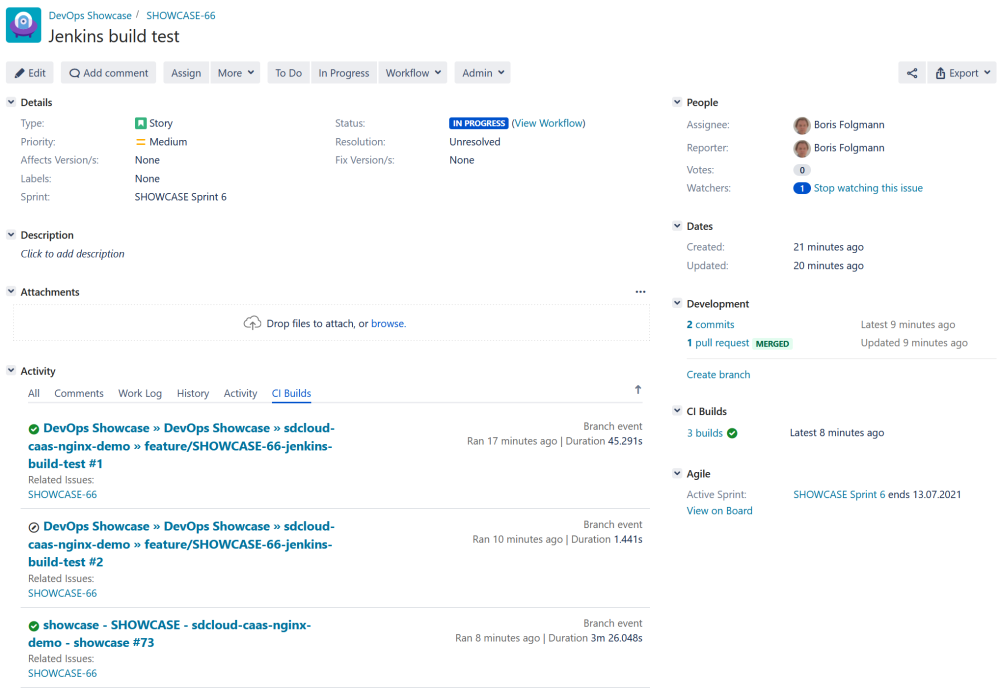
Task: Click Stop watching this issue
Action: pyautogui.click(x=868, y=188)
